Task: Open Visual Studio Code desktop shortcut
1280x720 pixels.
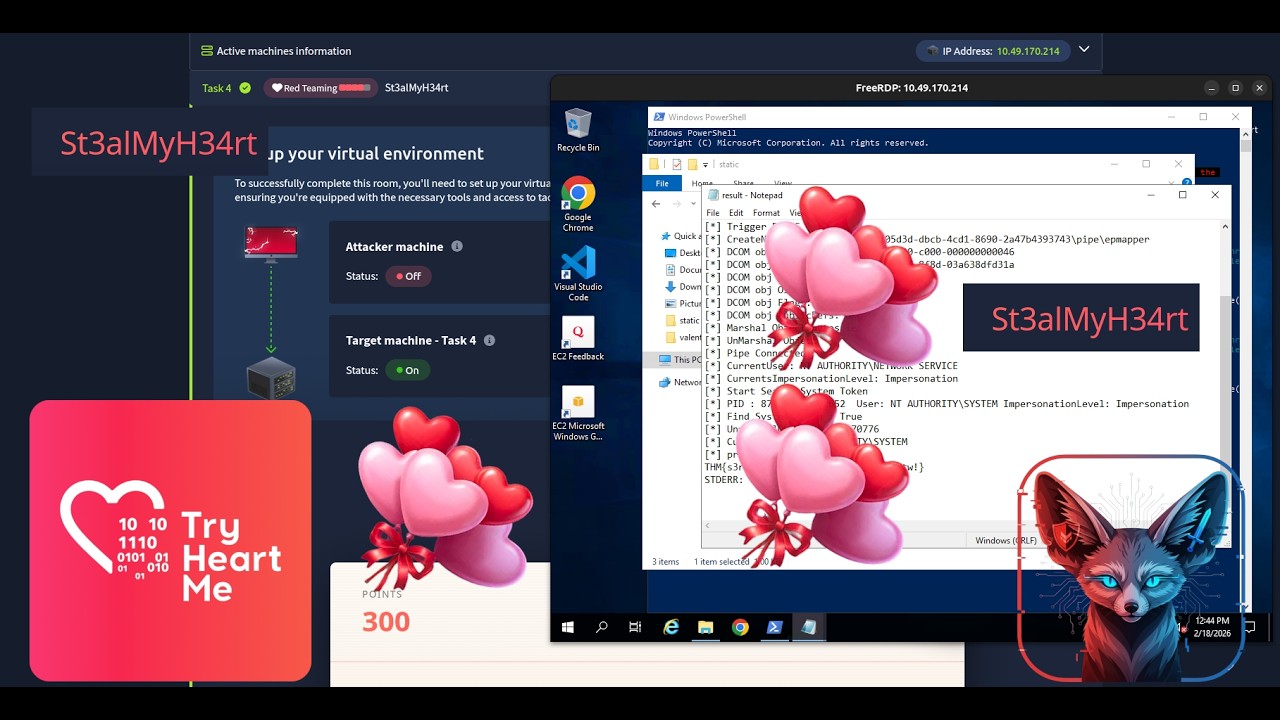Action: (x=578, y=273)
